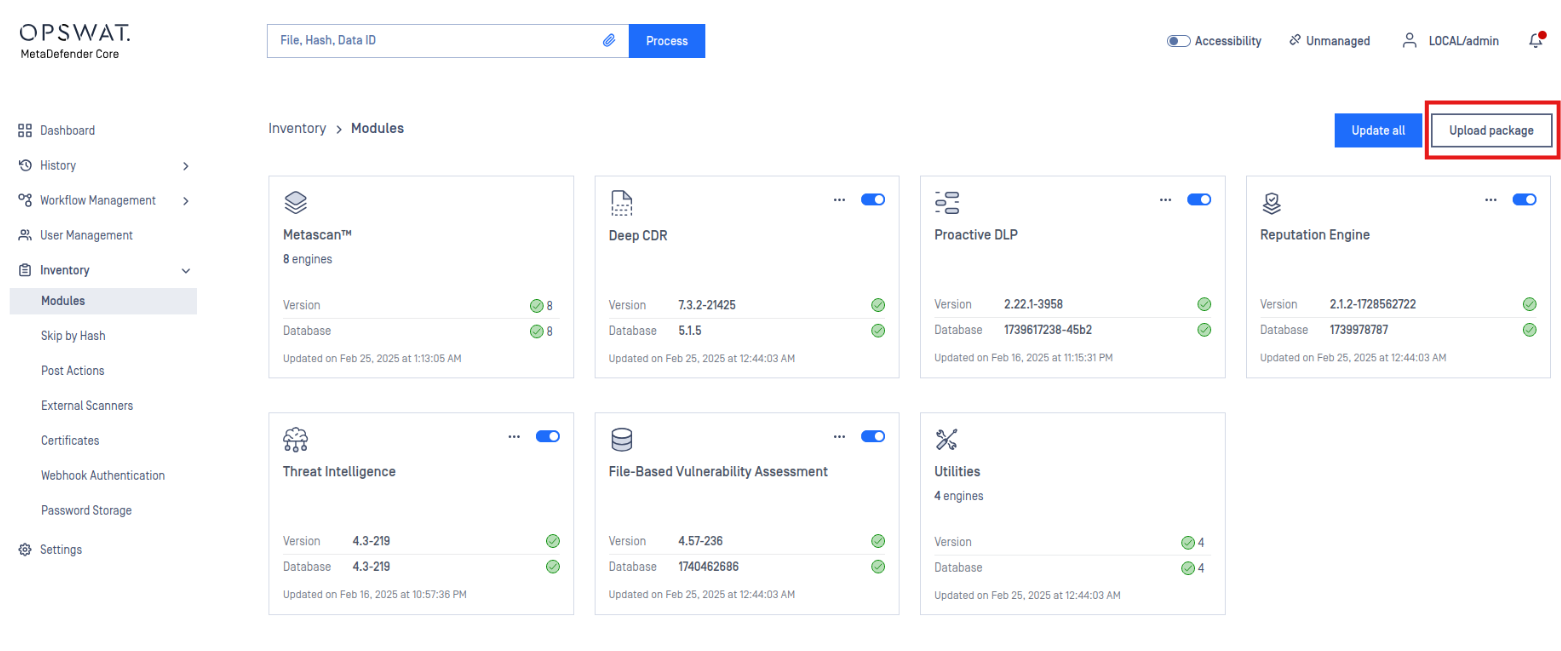The height and width of the screenshot is (651, 1561).
Task: Open Proactive DLP more options menu
Action: click(1166, 200)
